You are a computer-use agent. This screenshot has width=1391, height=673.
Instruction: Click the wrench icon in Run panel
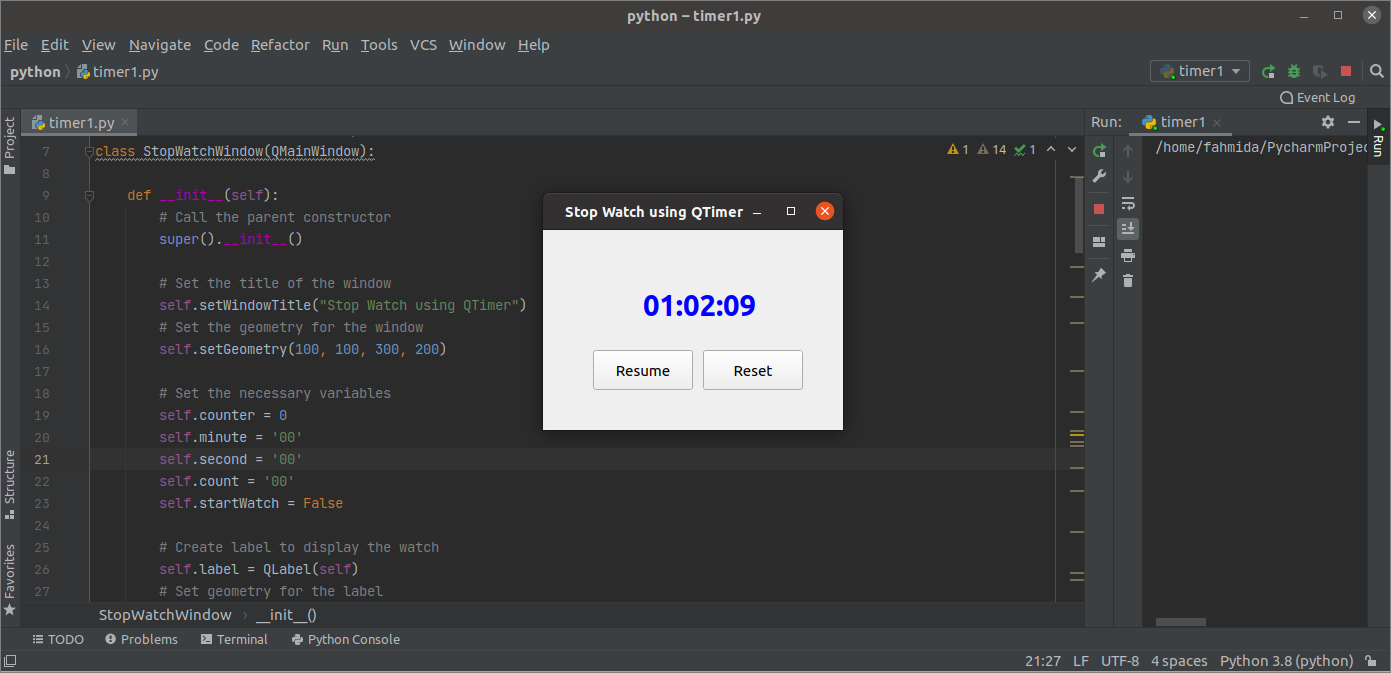[1099, 176]
